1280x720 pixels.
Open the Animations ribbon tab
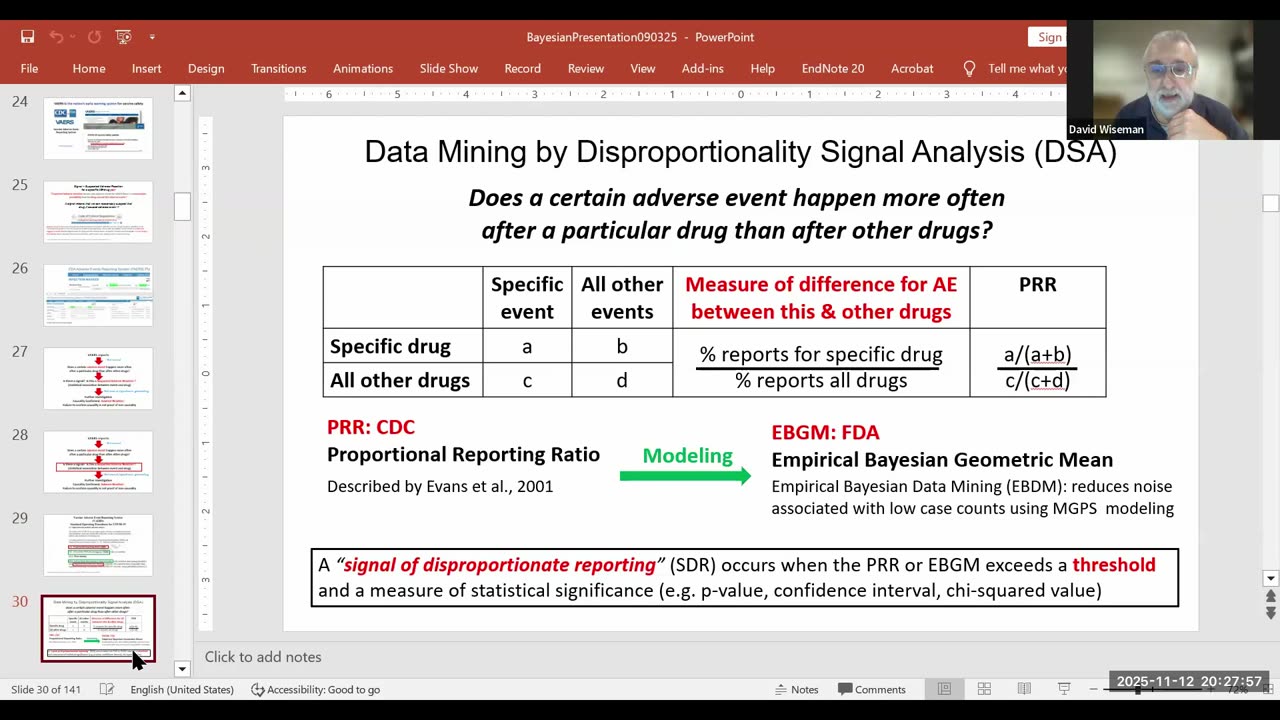pos(363,68)
